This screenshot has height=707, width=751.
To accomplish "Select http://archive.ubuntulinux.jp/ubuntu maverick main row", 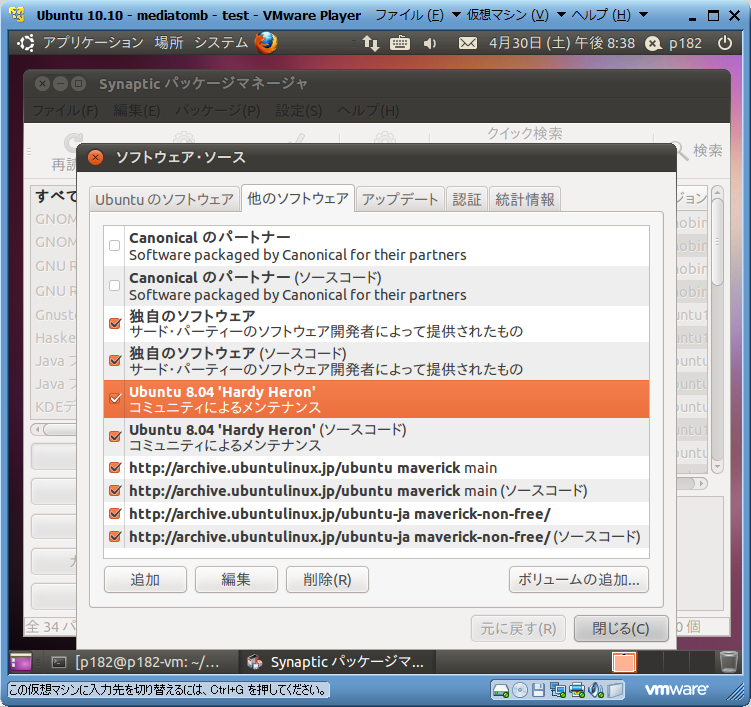I will click(x=376, y=468).
